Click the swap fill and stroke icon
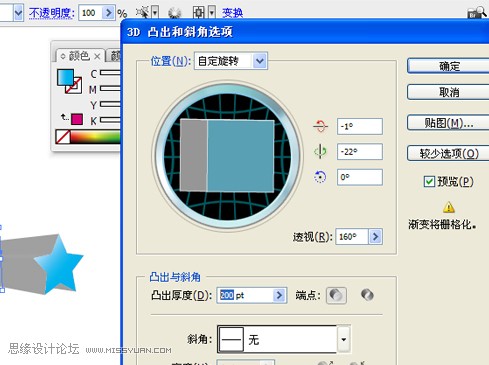Image resolution: width=489 pixels, height=365 pixels. (x=64, y=117)
